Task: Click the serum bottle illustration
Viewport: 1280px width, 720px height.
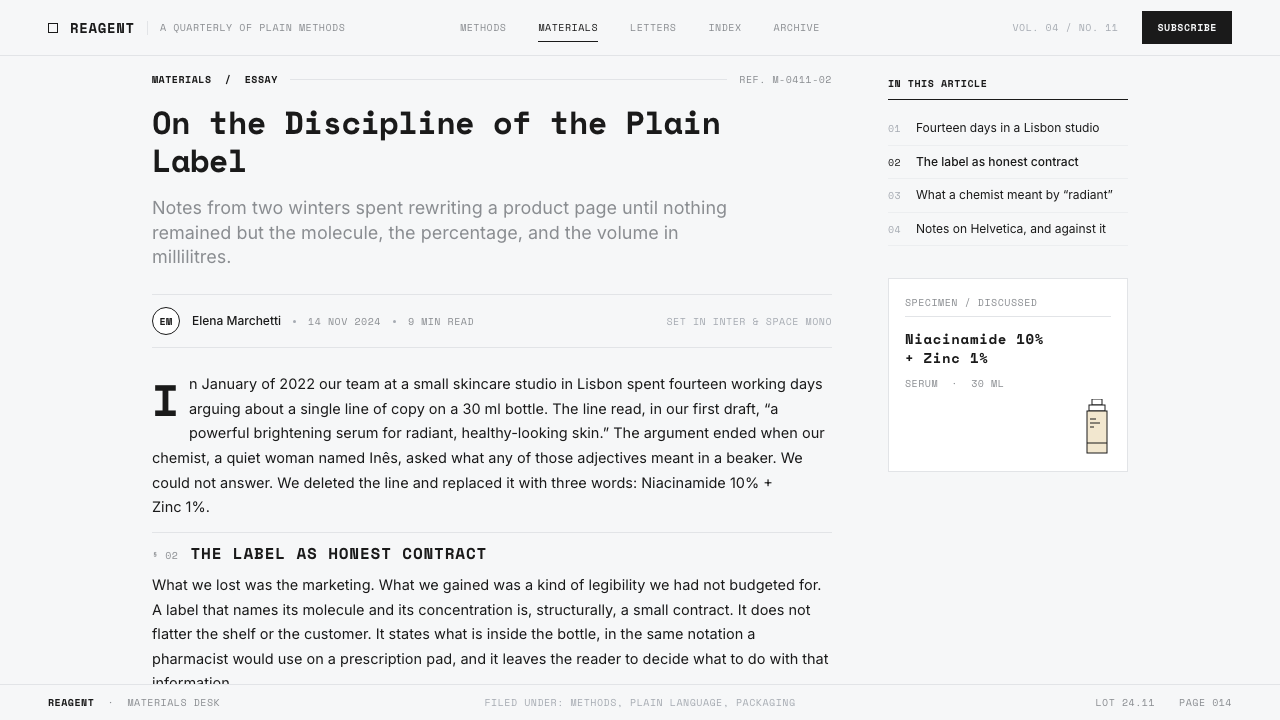Action: click(x=1097, y=427)
